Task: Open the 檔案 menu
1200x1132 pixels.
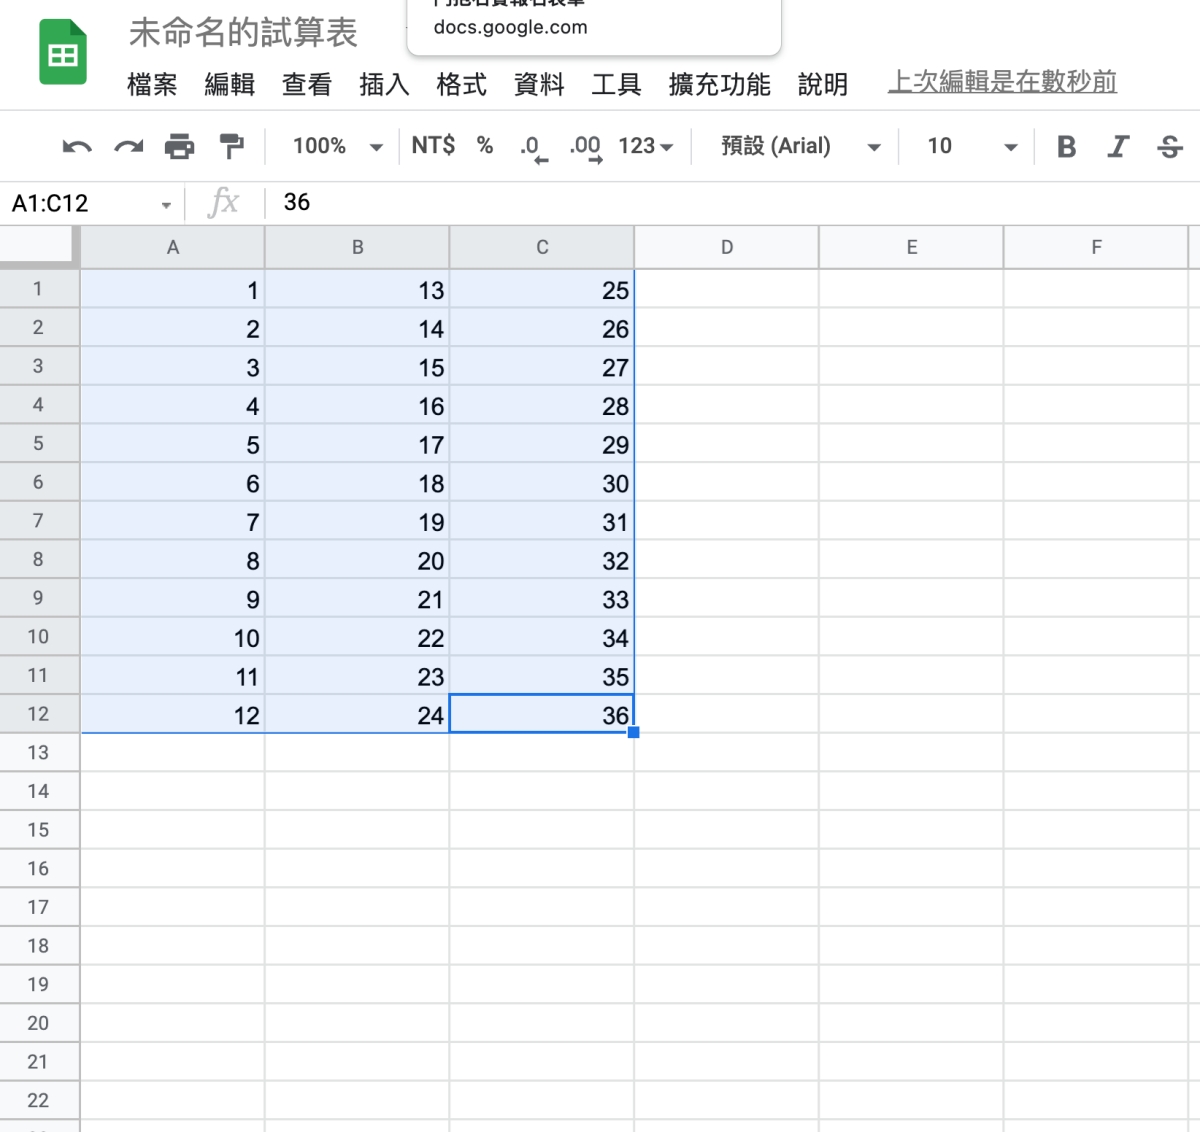Action: tap(152, 84)
